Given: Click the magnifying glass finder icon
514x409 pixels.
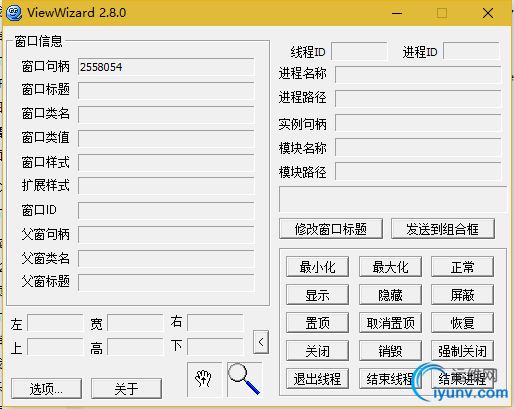Looking at the screenshot, I should click(245, 379).
